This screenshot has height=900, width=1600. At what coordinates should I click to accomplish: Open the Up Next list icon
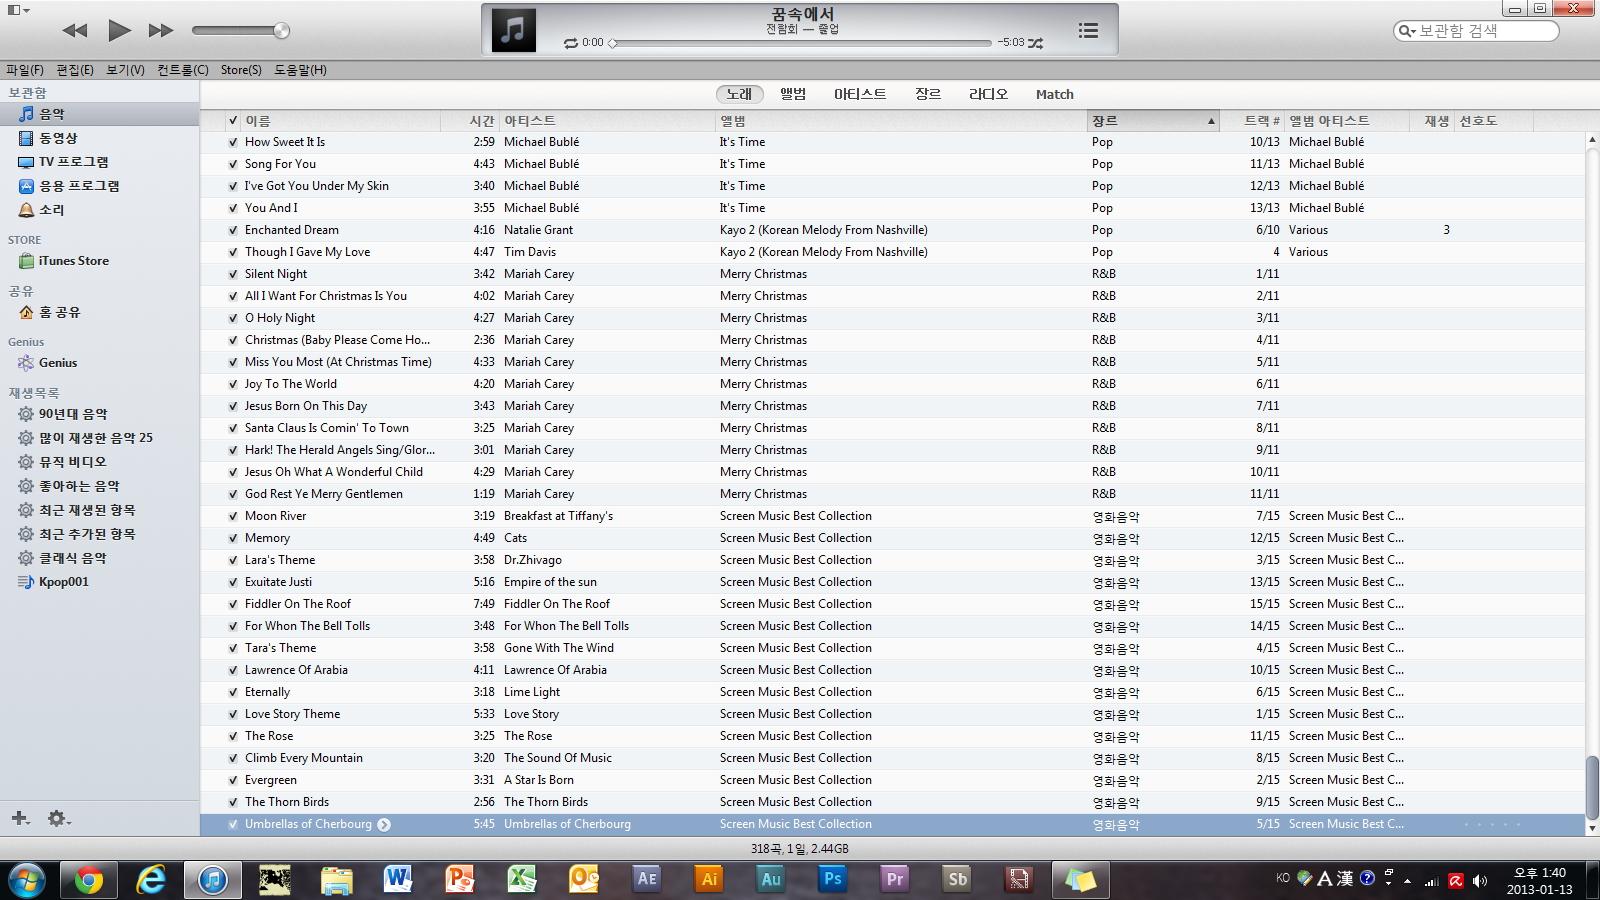(x=1088, y=31)
